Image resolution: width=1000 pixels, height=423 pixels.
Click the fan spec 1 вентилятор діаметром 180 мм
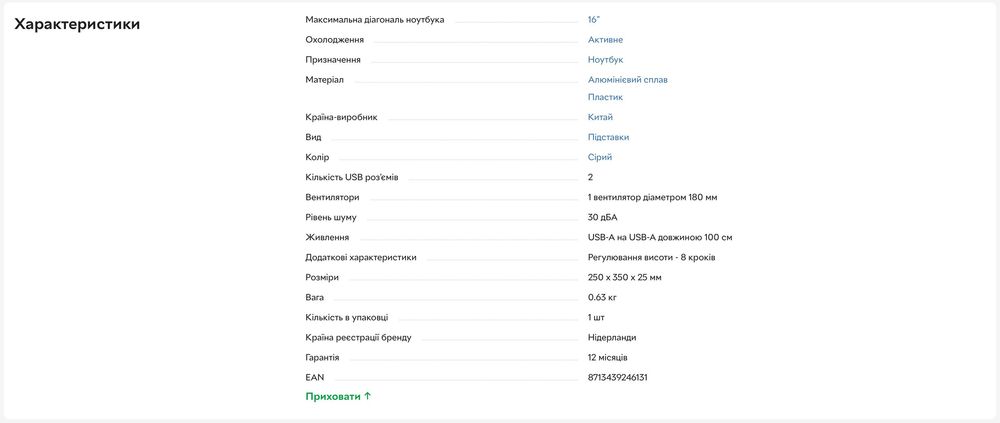click(x=652, y=198)
